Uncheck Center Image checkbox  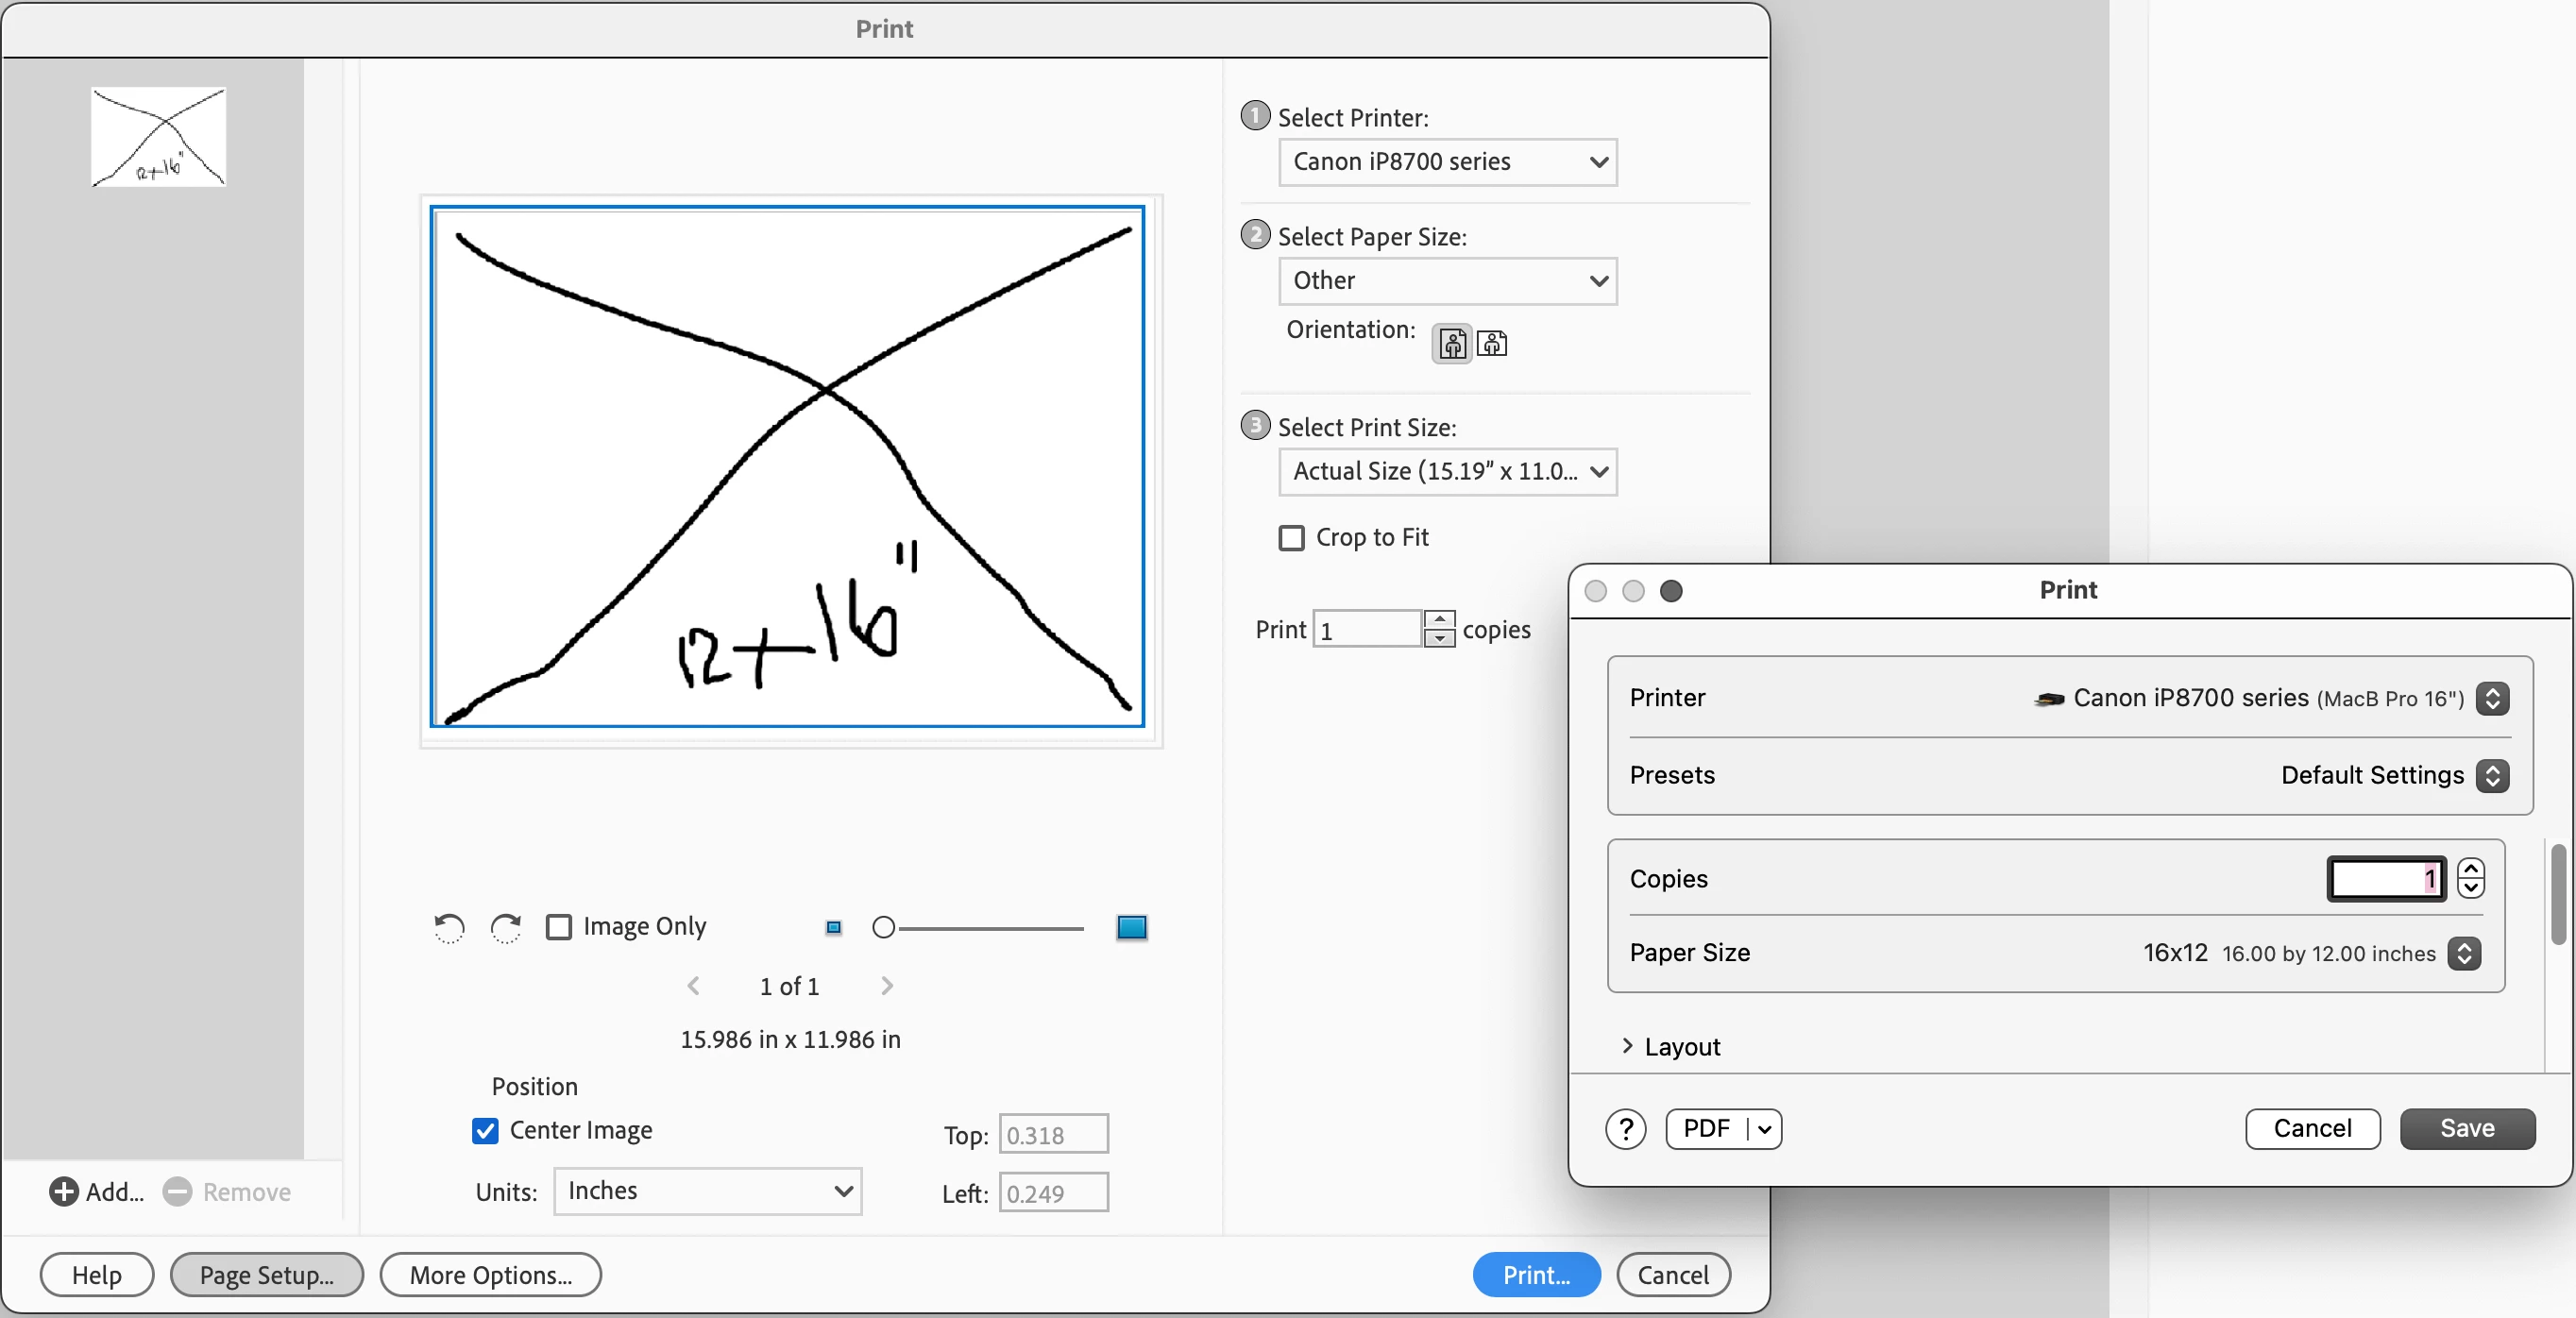(485, 1130)
